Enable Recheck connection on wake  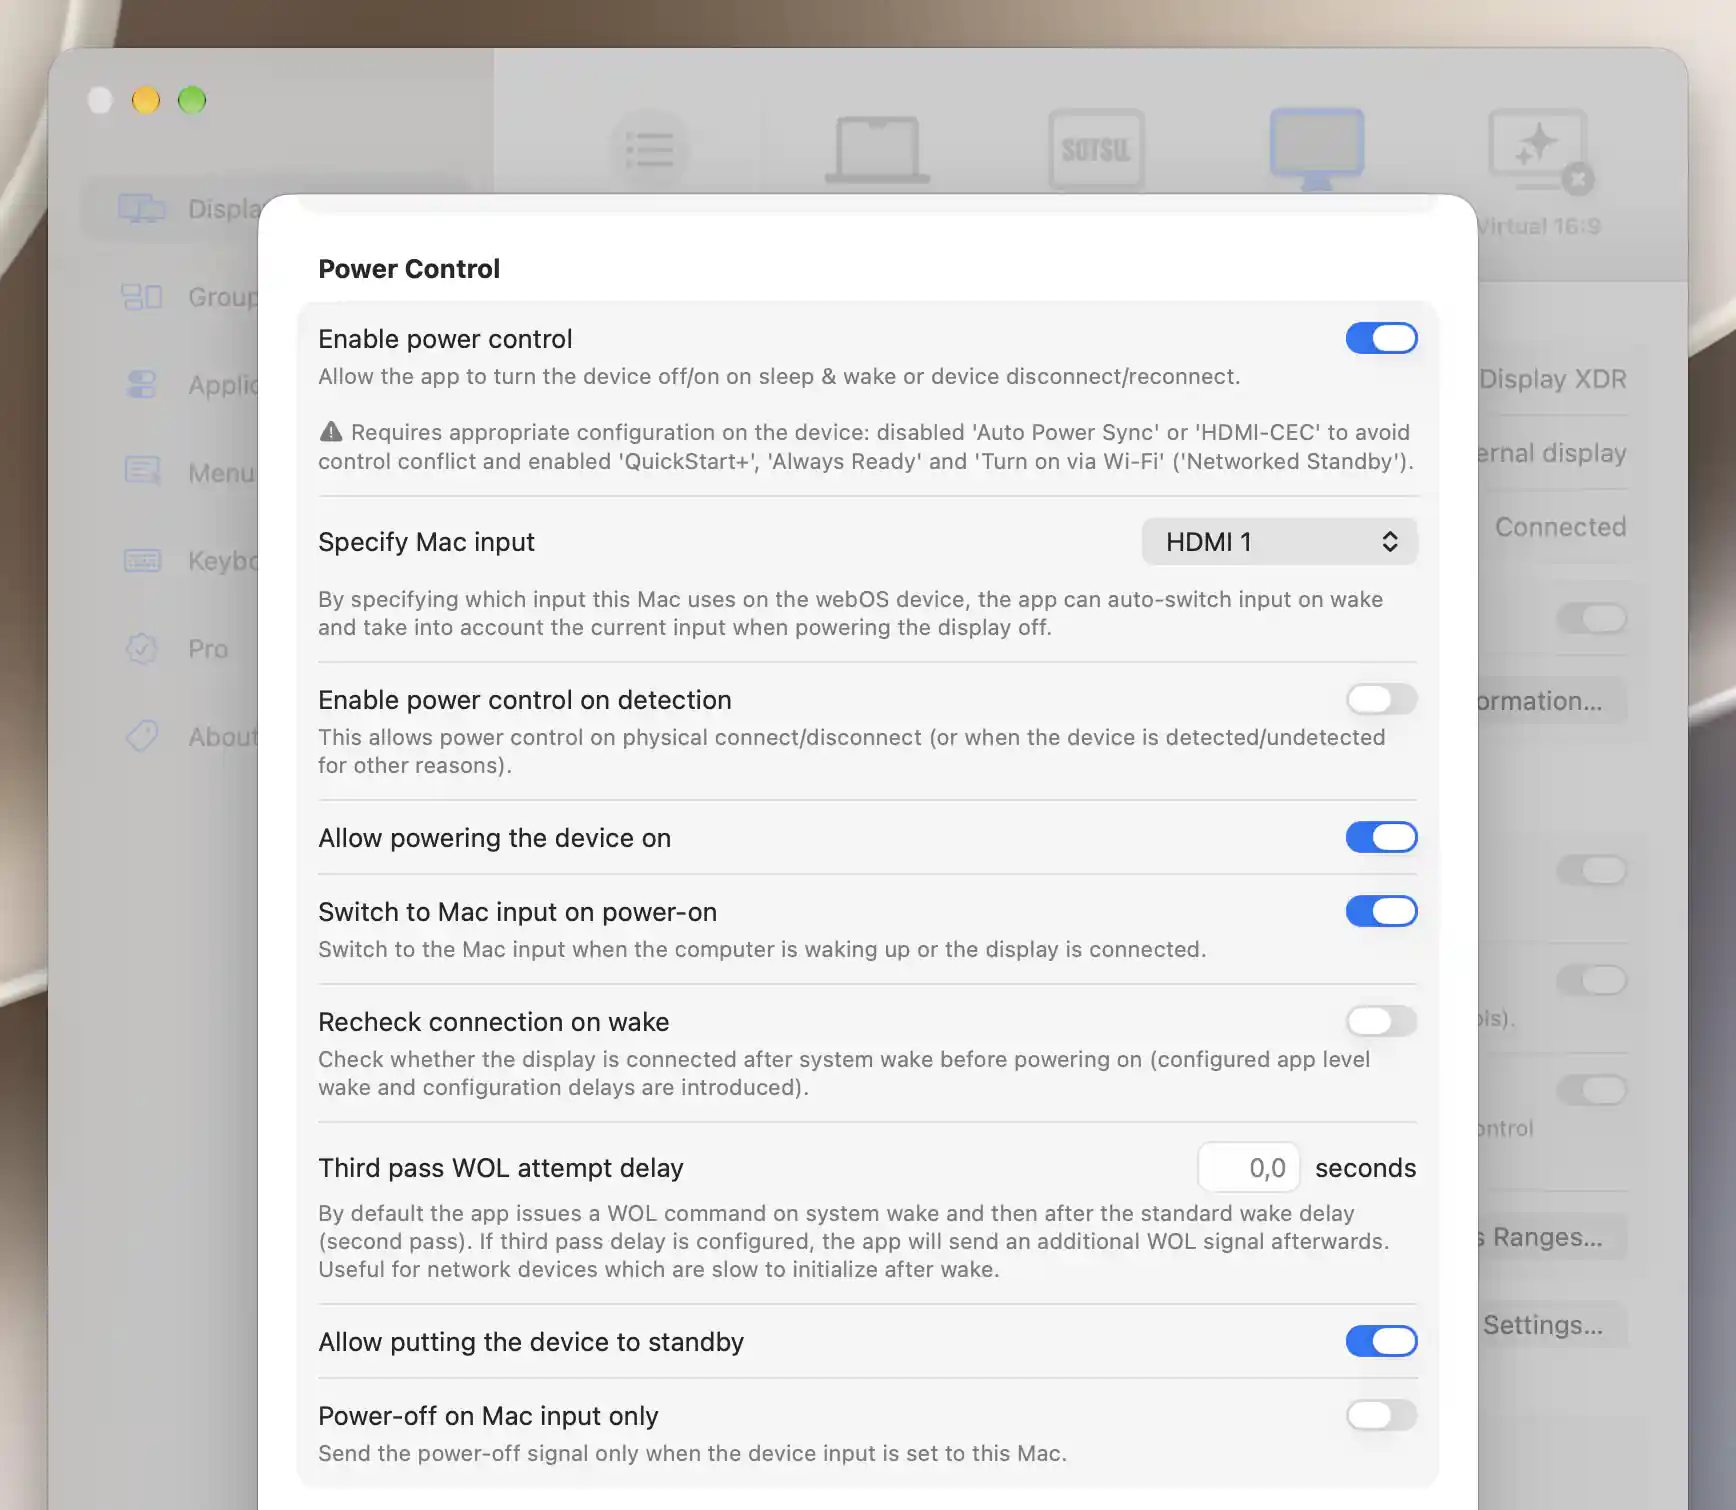pyautogui.click(x=1381, y=1021)
